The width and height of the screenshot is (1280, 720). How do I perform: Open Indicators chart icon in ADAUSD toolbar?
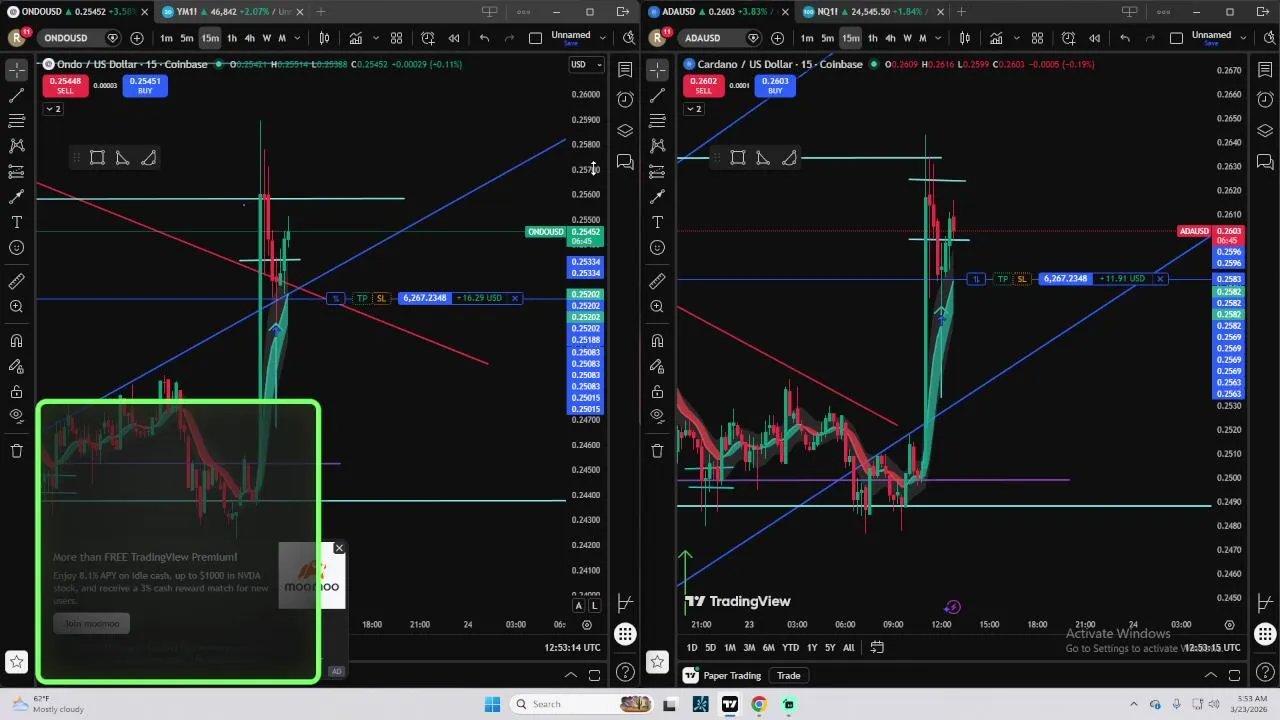(996, 38)
